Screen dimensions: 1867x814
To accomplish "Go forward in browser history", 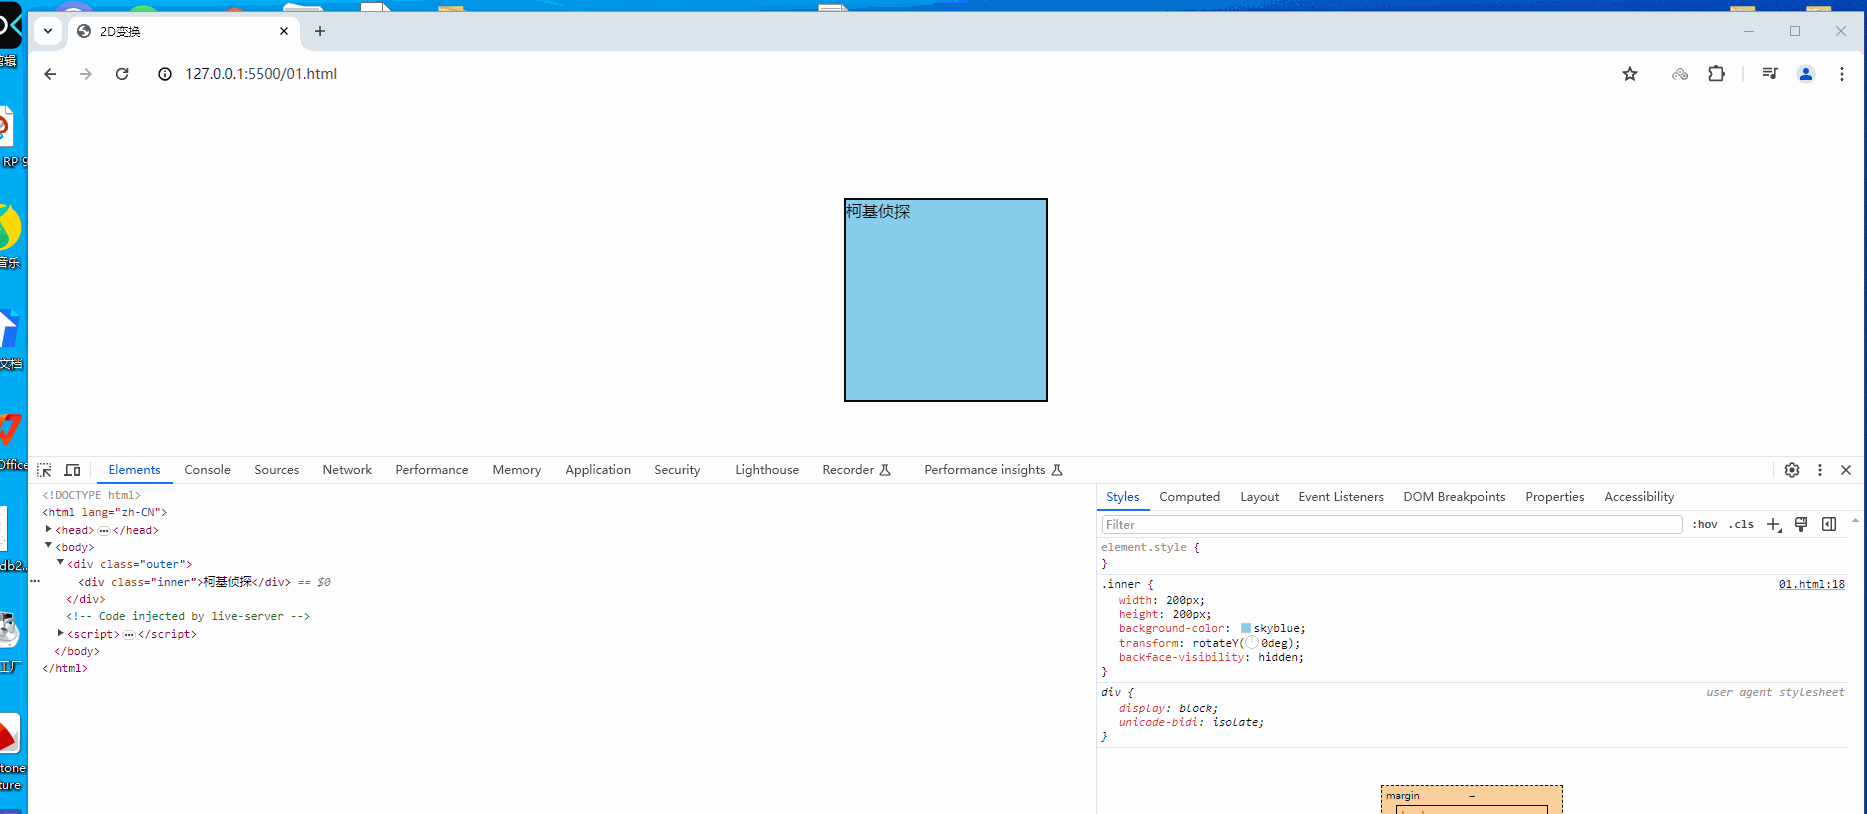I will coord(86,74).
